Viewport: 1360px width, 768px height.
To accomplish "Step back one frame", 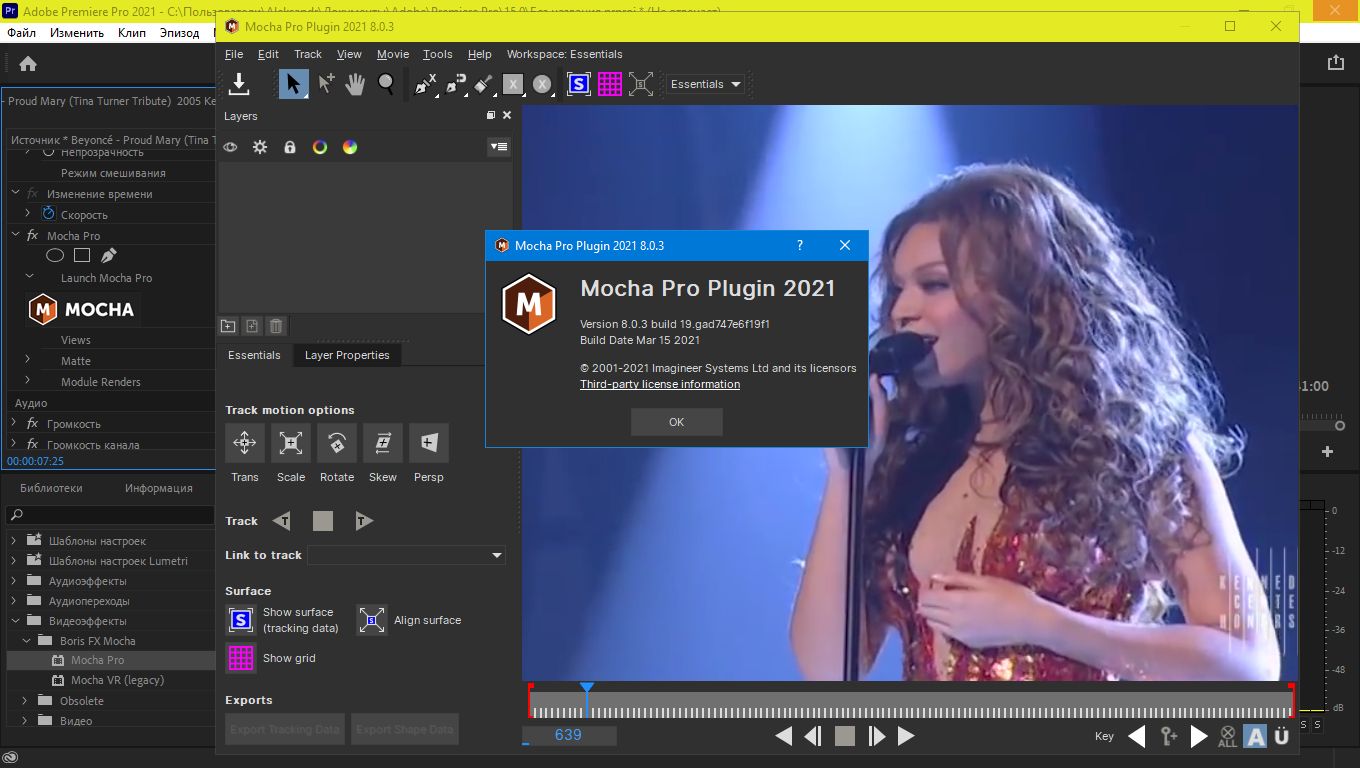I will (x=813, y=736).
